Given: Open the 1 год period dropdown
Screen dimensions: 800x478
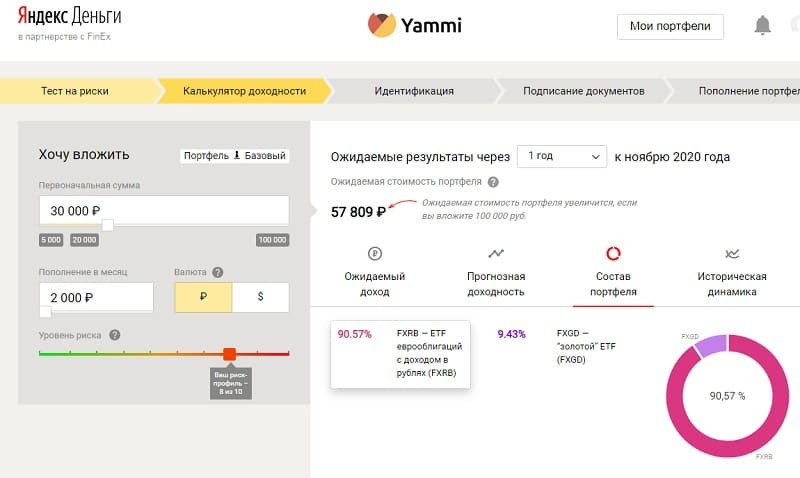Looking at the screenshot, I should click(561, 157).
